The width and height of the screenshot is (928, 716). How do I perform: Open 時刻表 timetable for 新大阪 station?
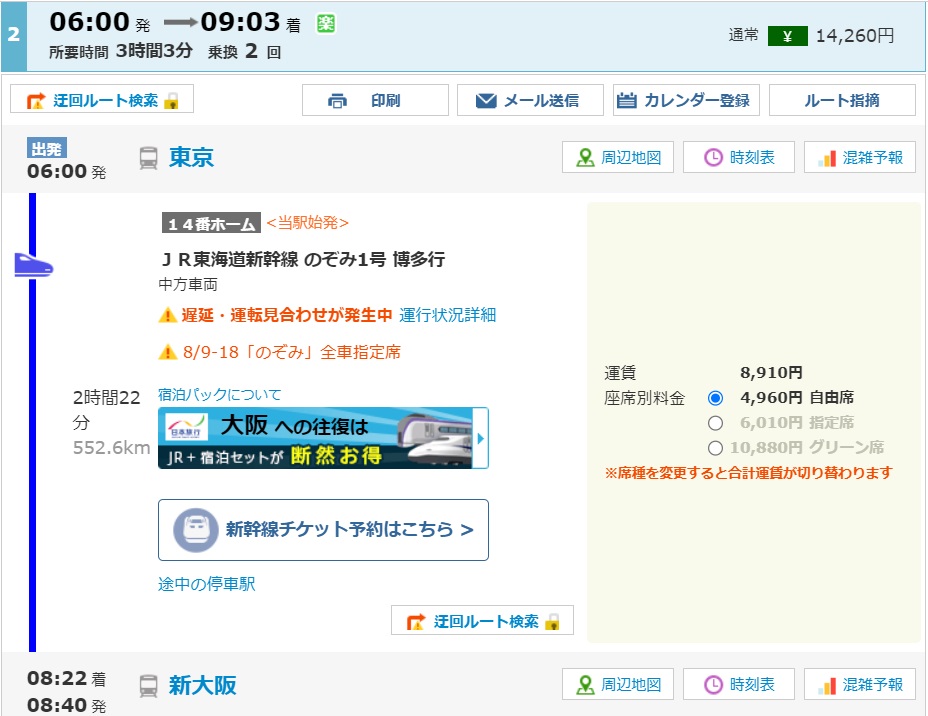[x=739, y=685]
